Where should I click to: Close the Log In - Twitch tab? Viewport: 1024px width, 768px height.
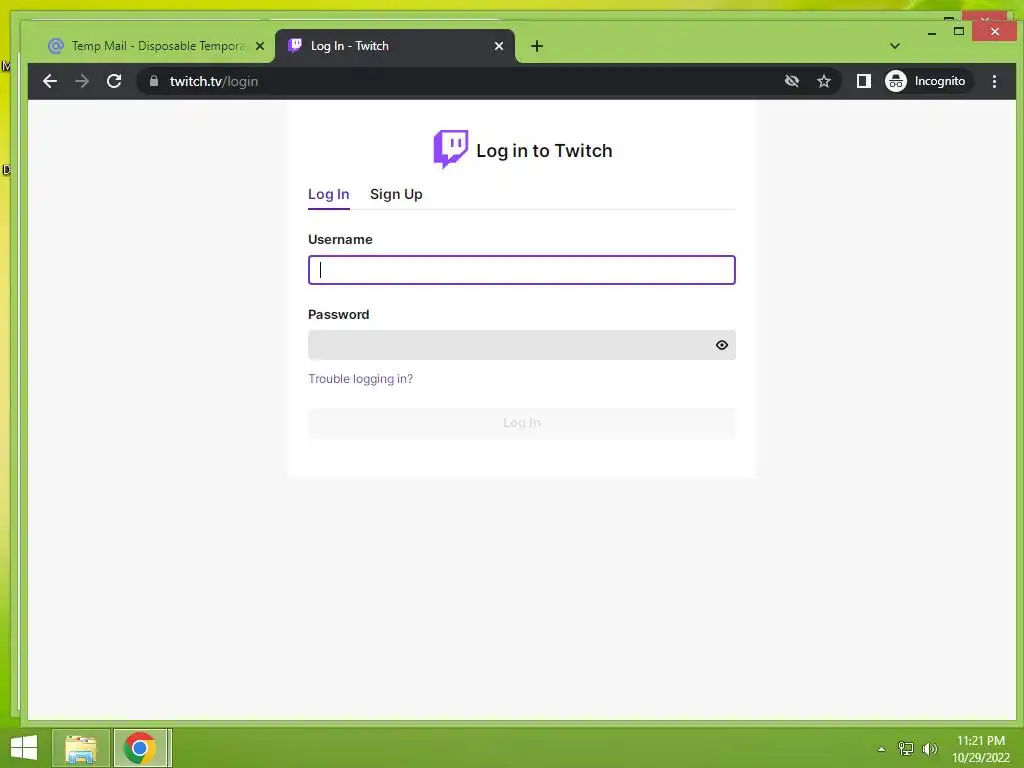coord(499,46)
